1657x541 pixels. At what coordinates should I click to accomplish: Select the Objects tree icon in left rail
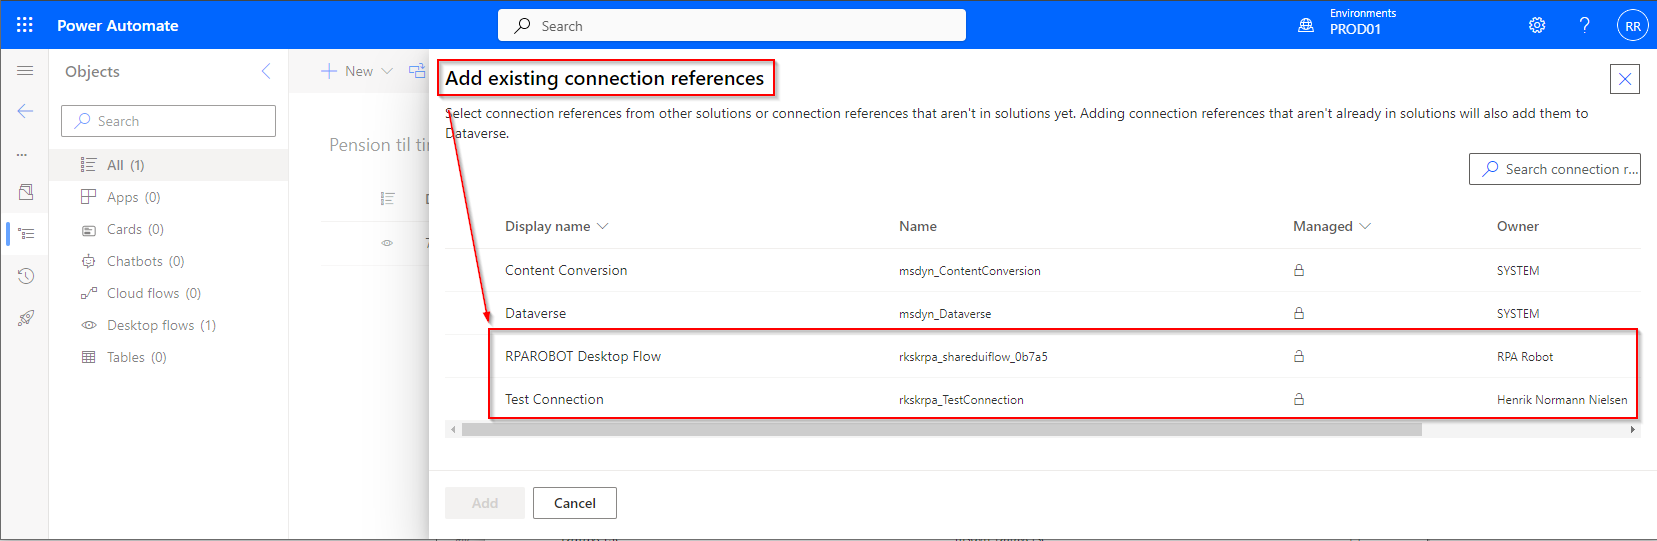click(x=26, y=233)
